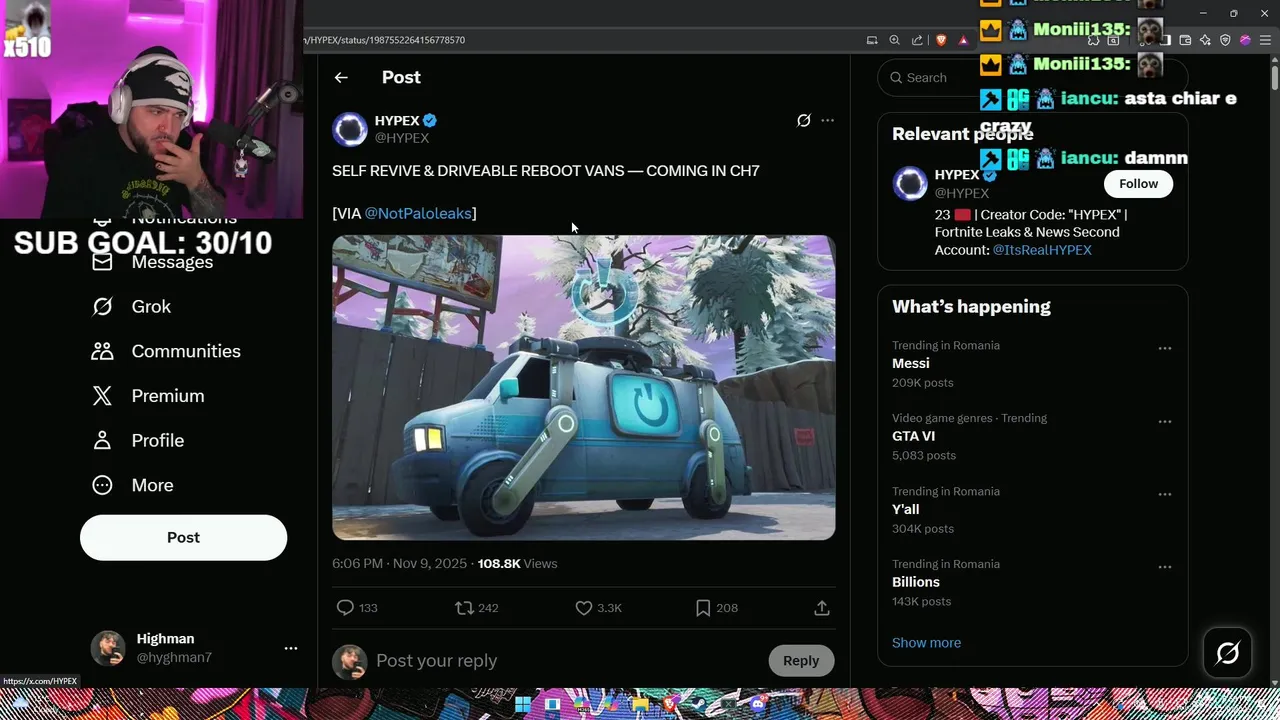Click the floating Grok button
The width and height of the screenshot is (1280, 720).
point(1228,654)
